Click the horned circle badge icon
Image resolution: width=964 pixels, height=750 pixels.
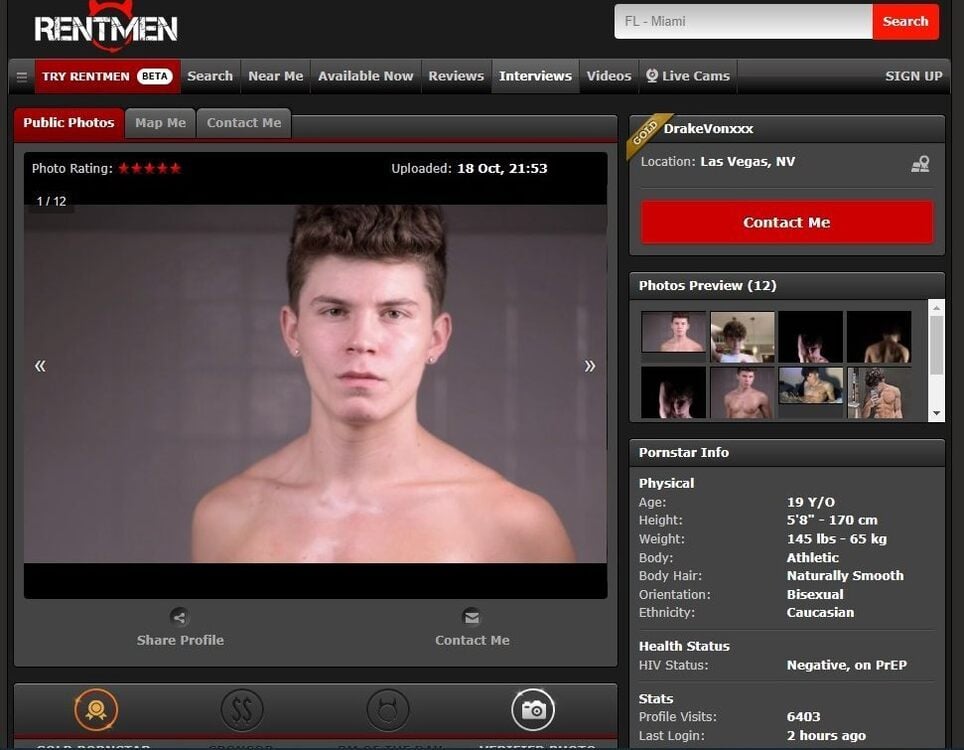tap(388, 710)
